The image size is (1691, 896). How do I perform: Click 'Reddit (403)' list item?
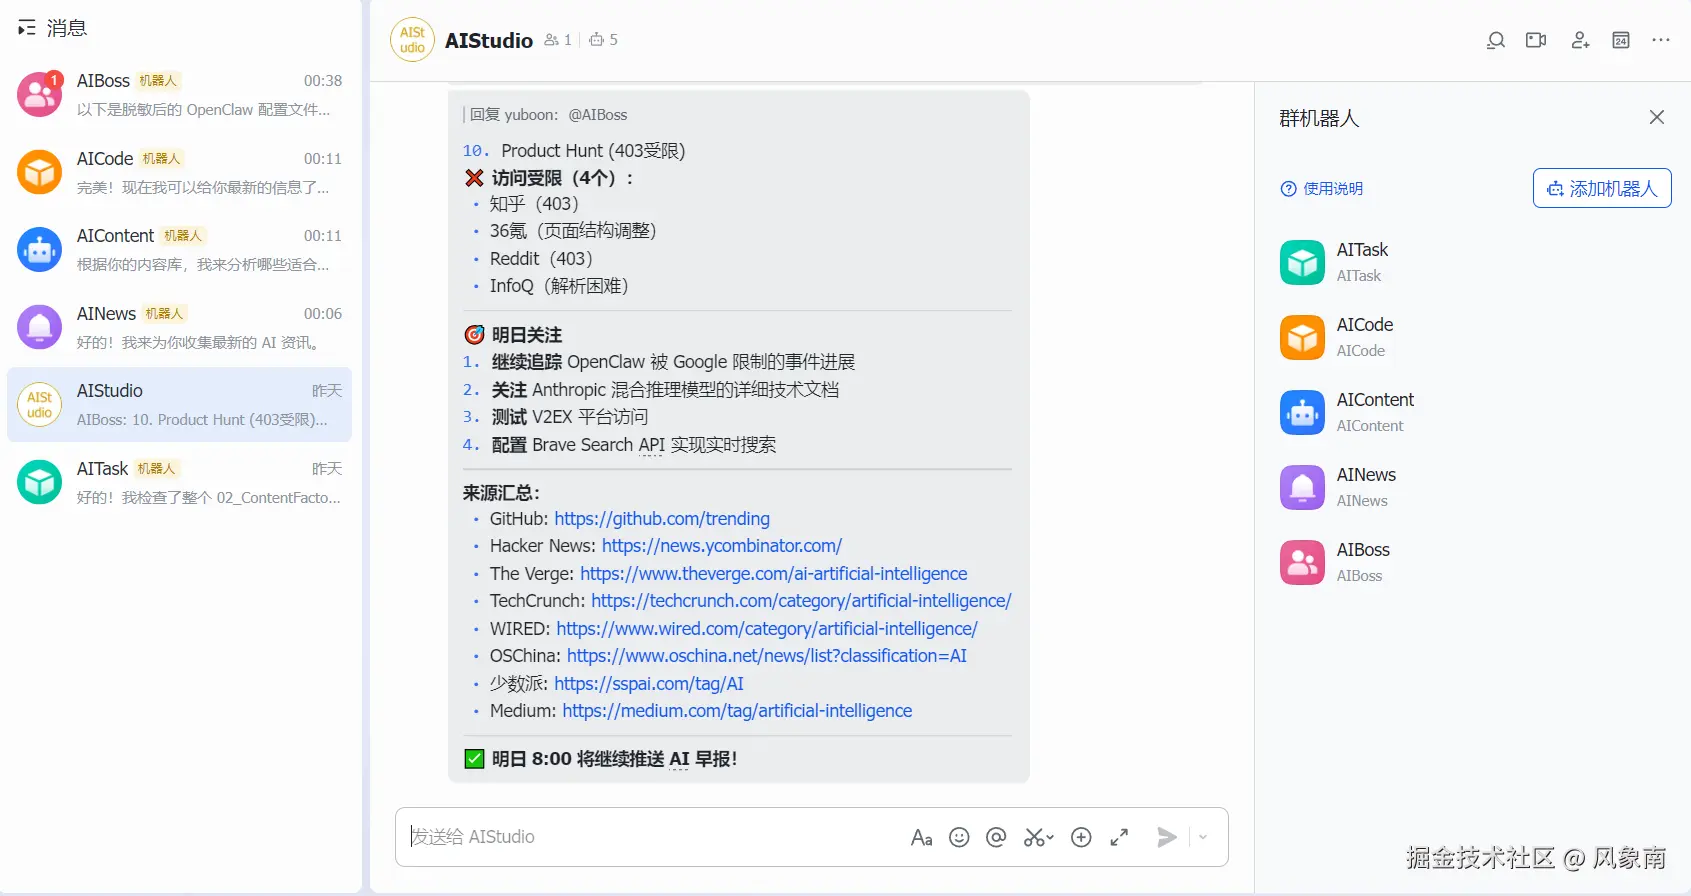pyautogui.click(x=541, y=259)
